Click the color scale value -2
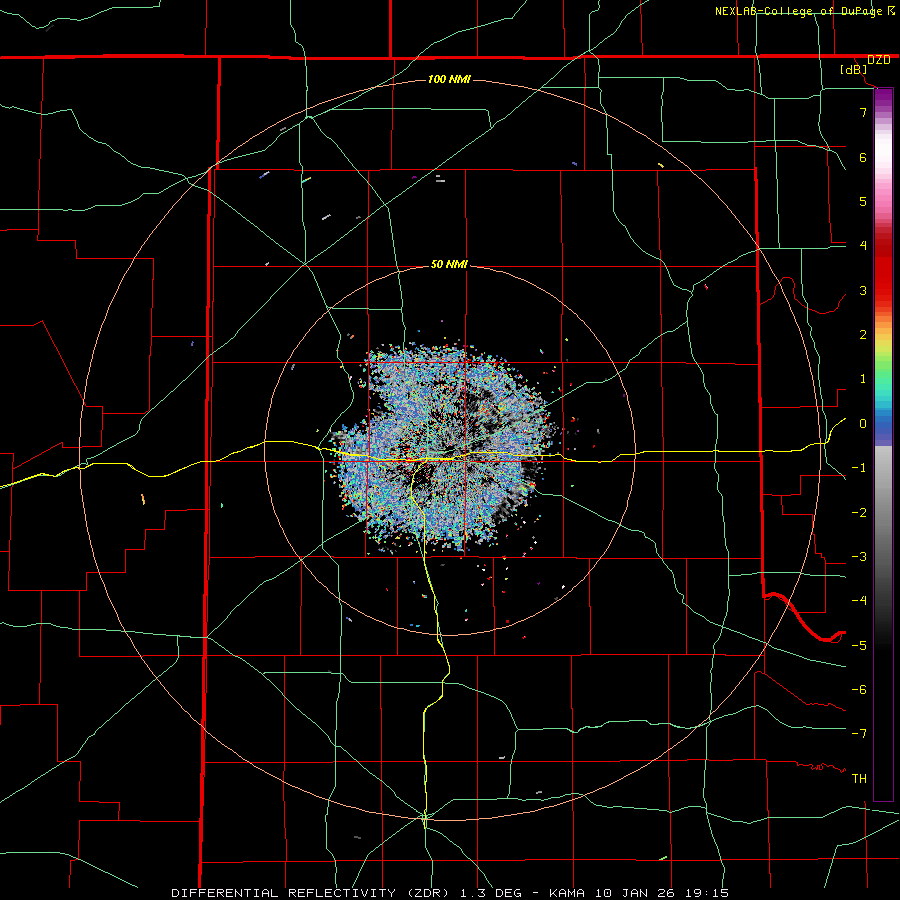The width and height of the screenshot is (900, 900). pos(859,513)
